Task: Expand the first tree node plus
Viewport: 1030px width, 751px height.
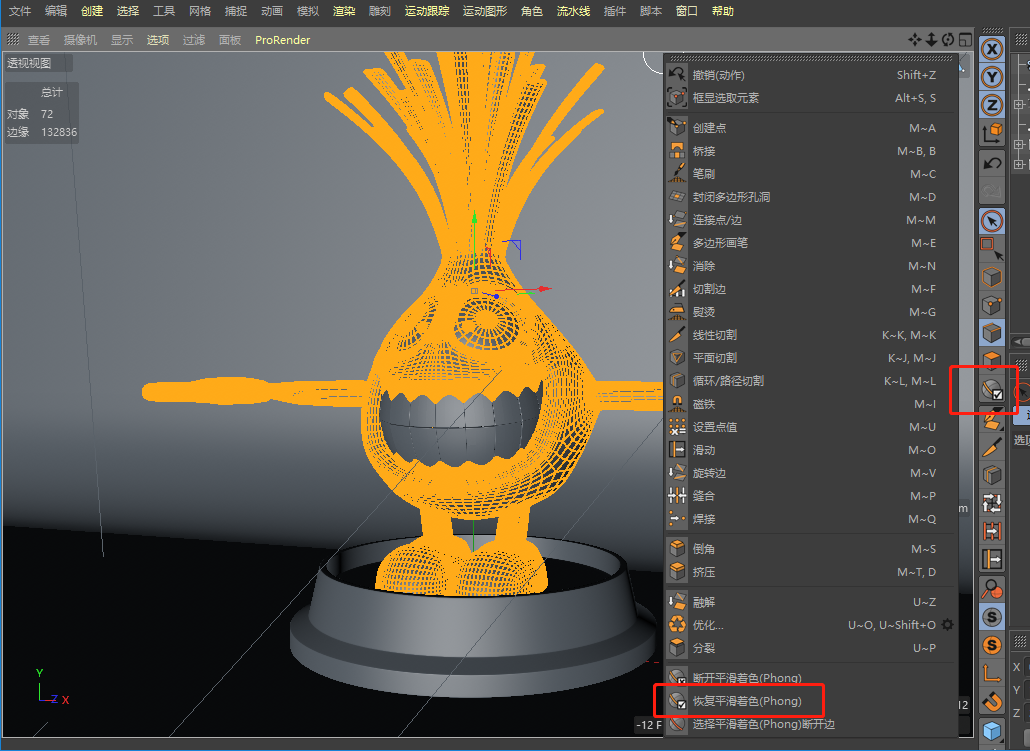Action: [x=1019, y=104]
